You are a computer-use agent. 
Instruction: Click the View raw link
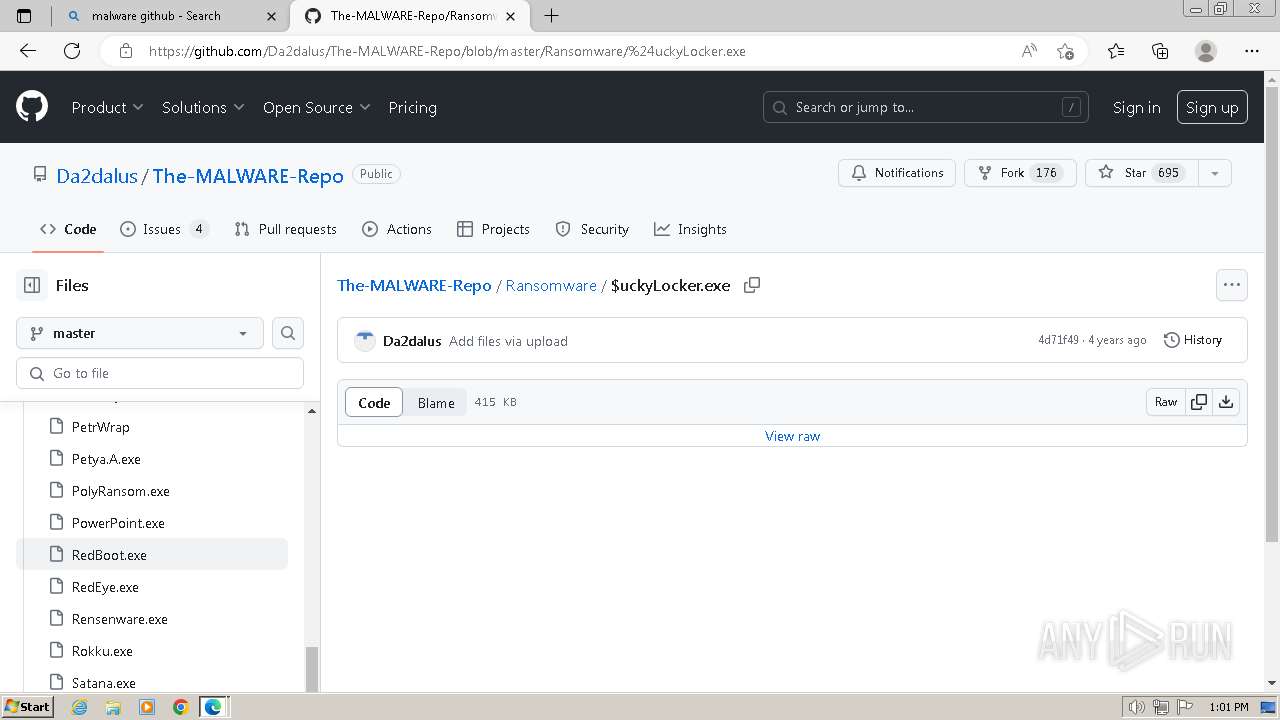click(x=792, y=436)
